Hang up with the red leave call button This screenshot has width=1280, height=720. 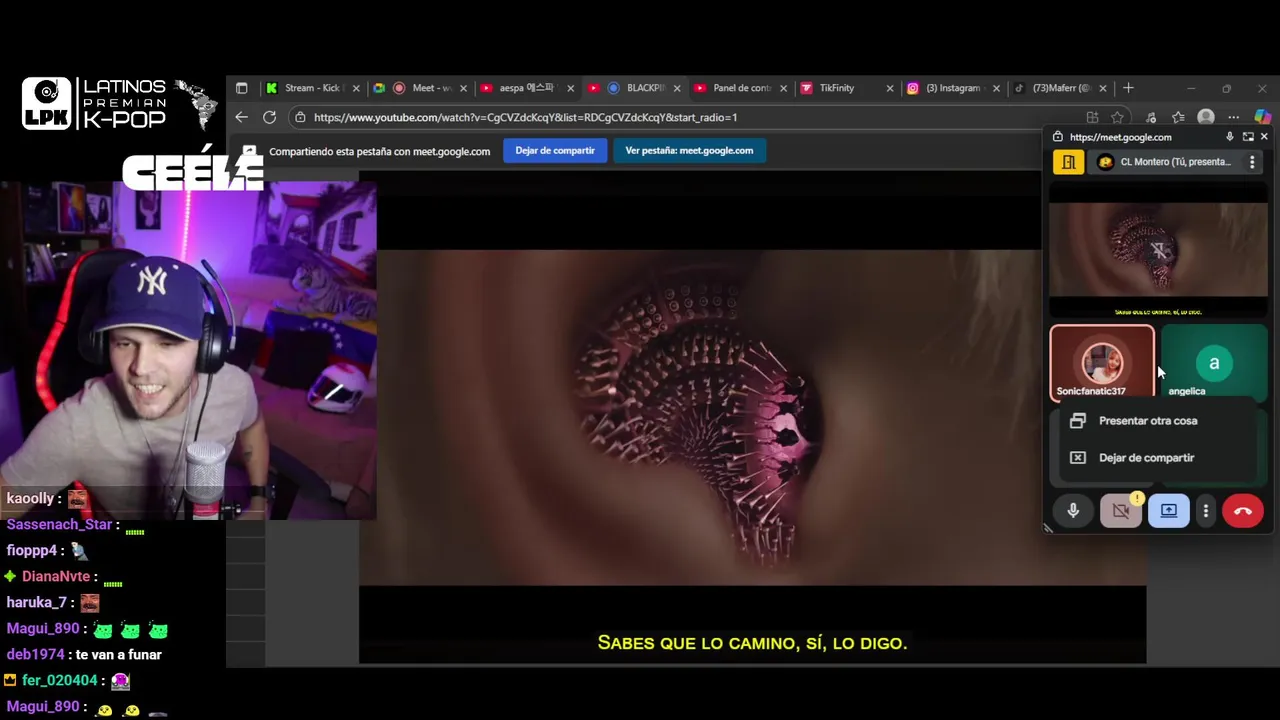coord(1243,511)
